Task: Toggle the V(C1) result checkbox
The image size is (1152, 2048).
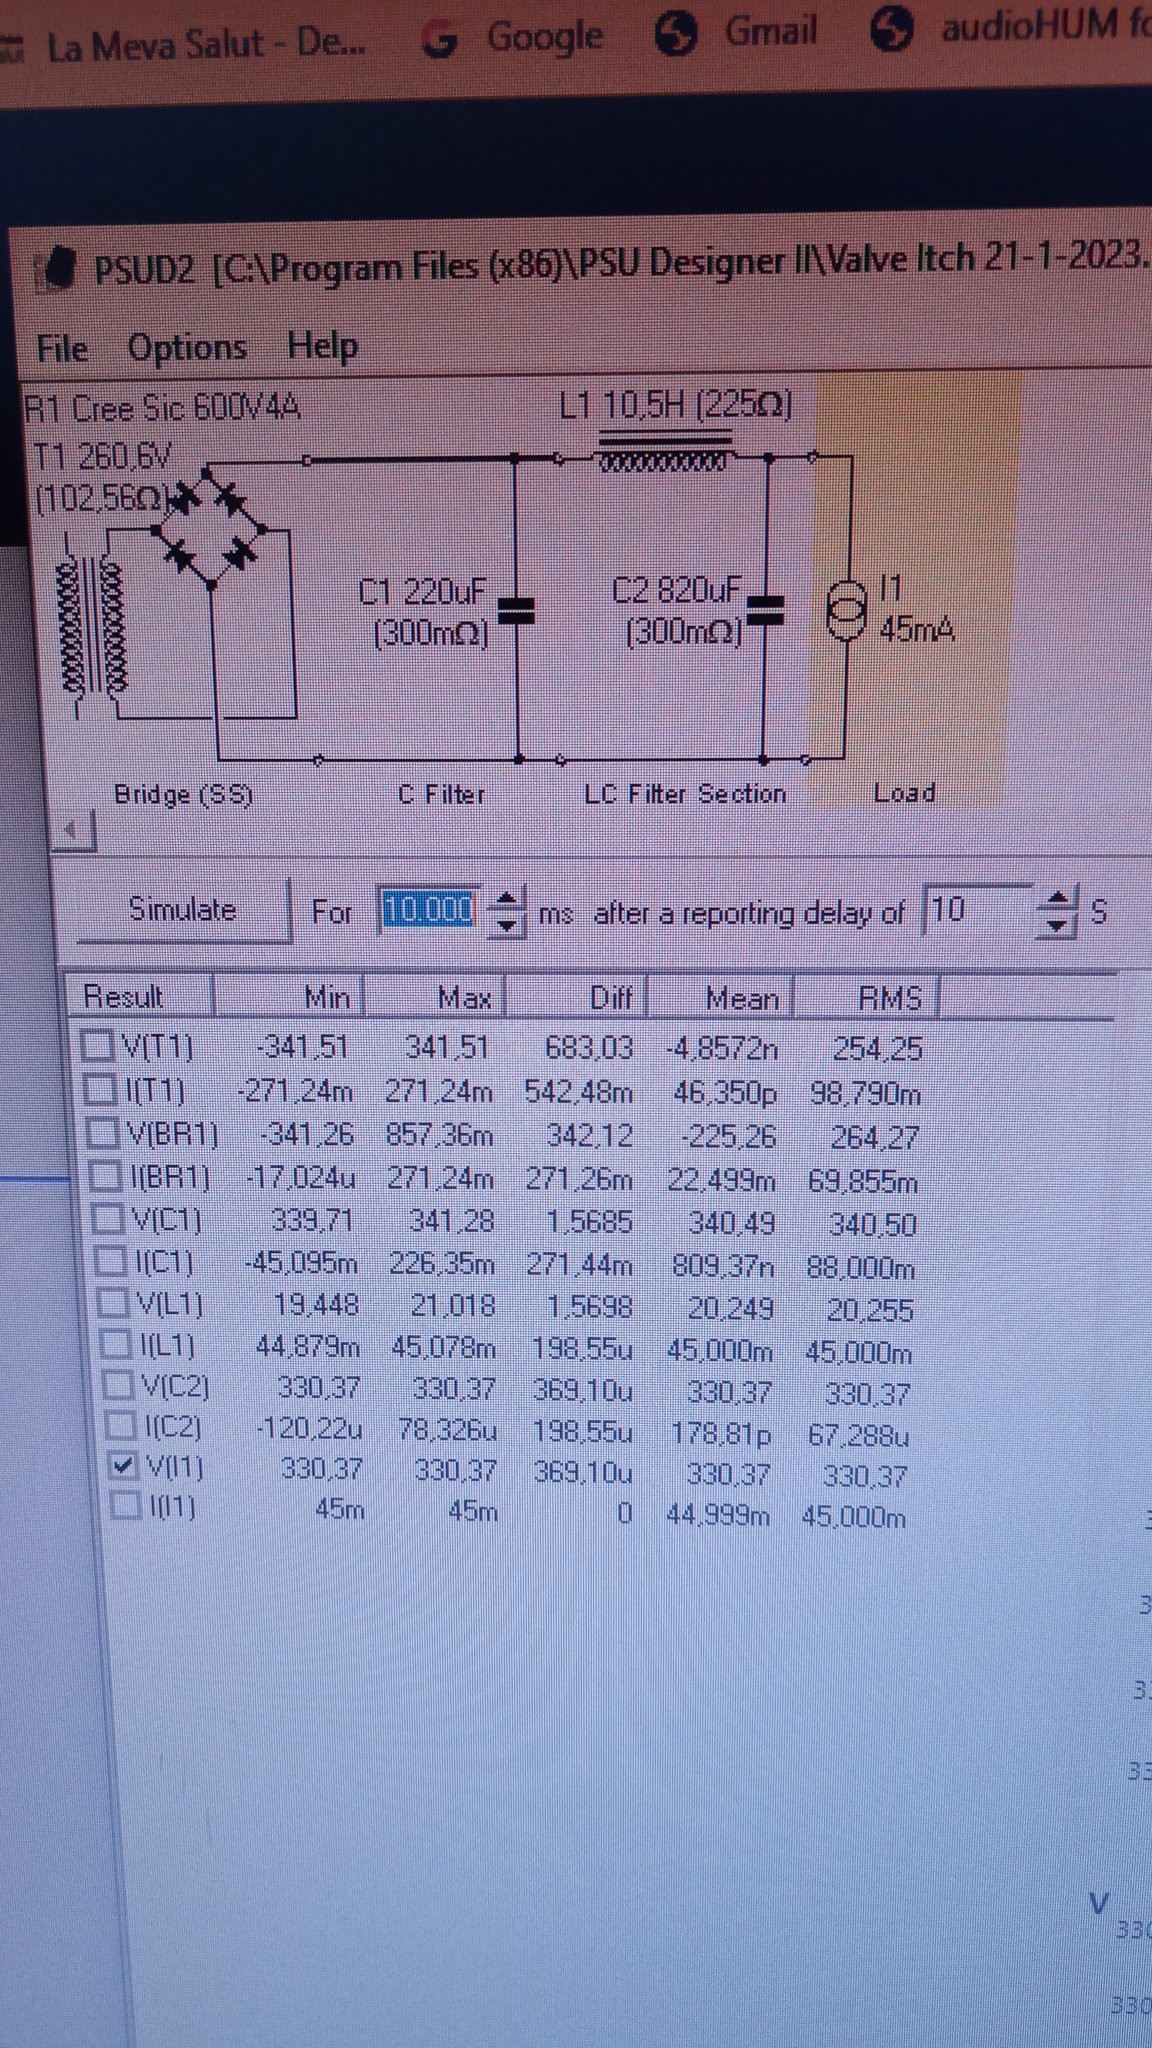Action: tap(109, 1219)
